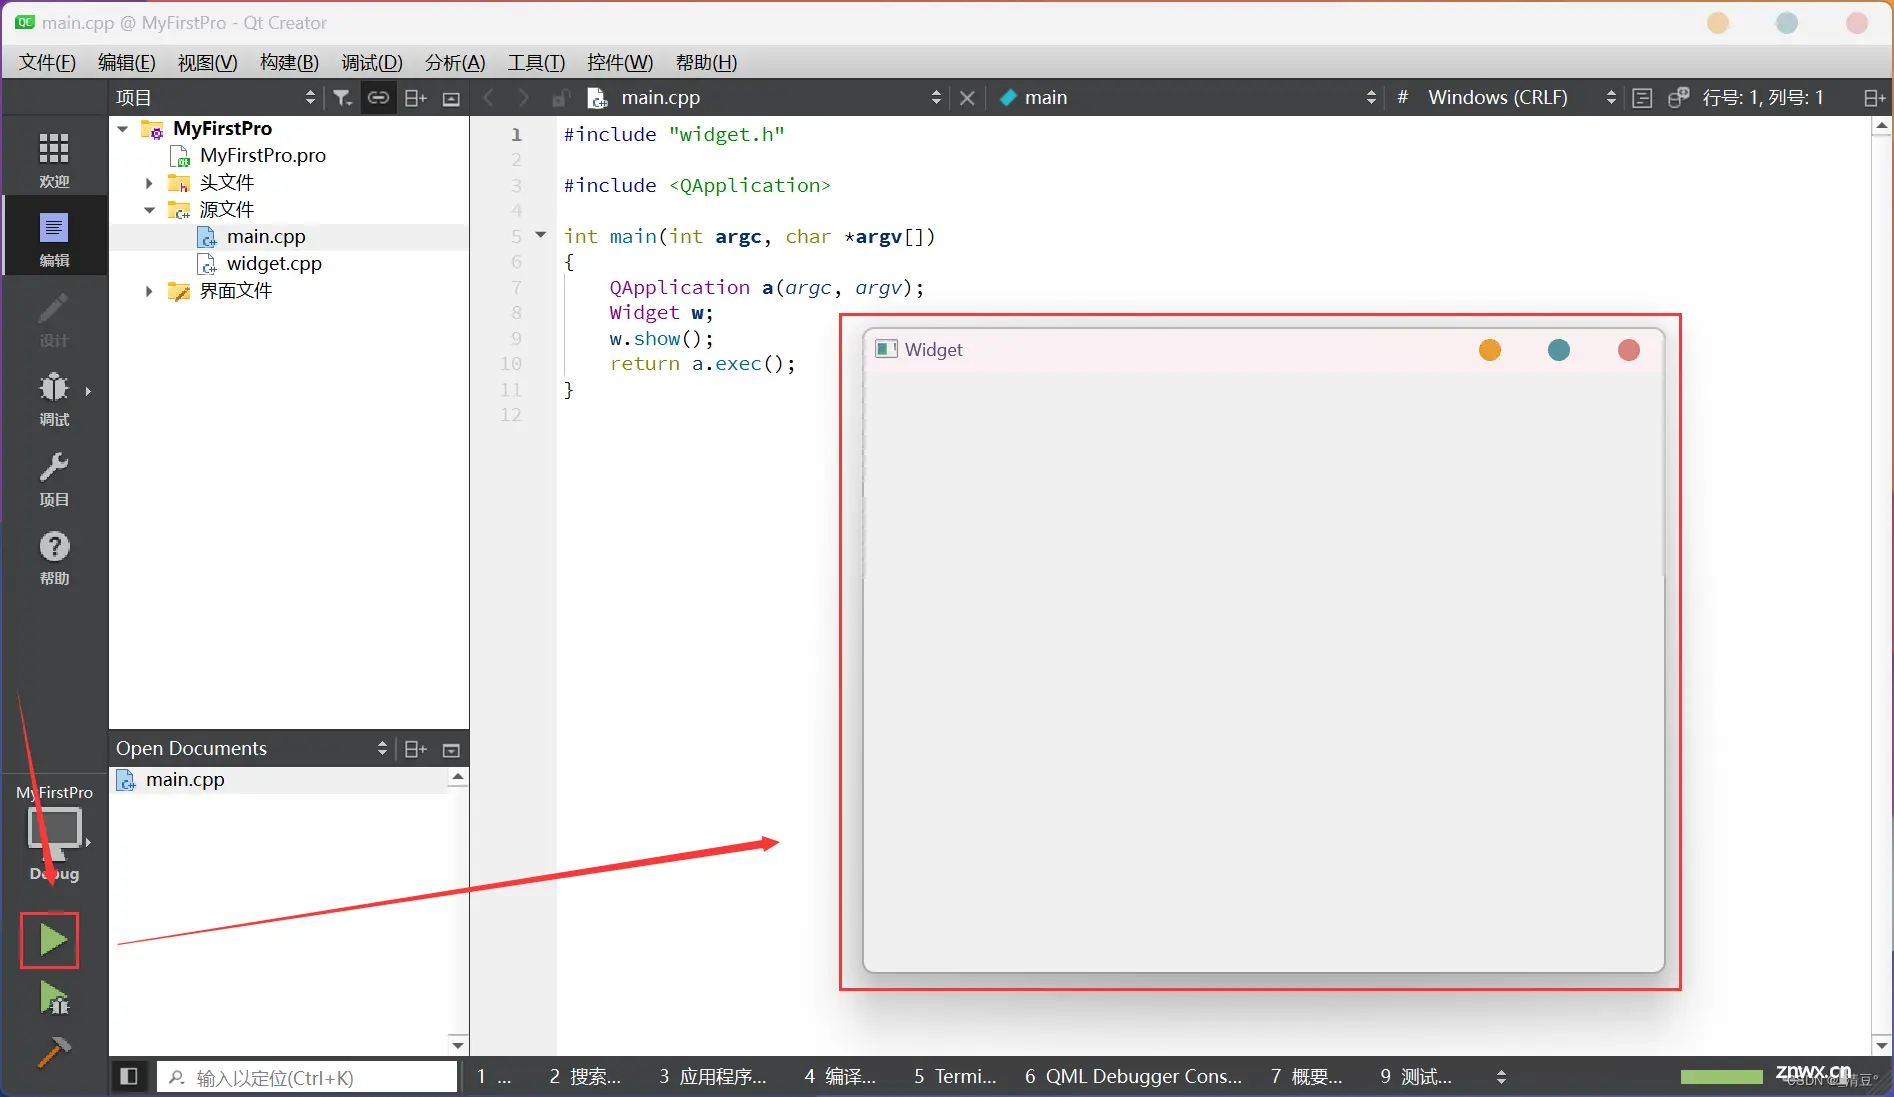1894x1097 pixels.
Task: Change Windows (CRLF) line ending dropdown
Action: coord(1522,98)
